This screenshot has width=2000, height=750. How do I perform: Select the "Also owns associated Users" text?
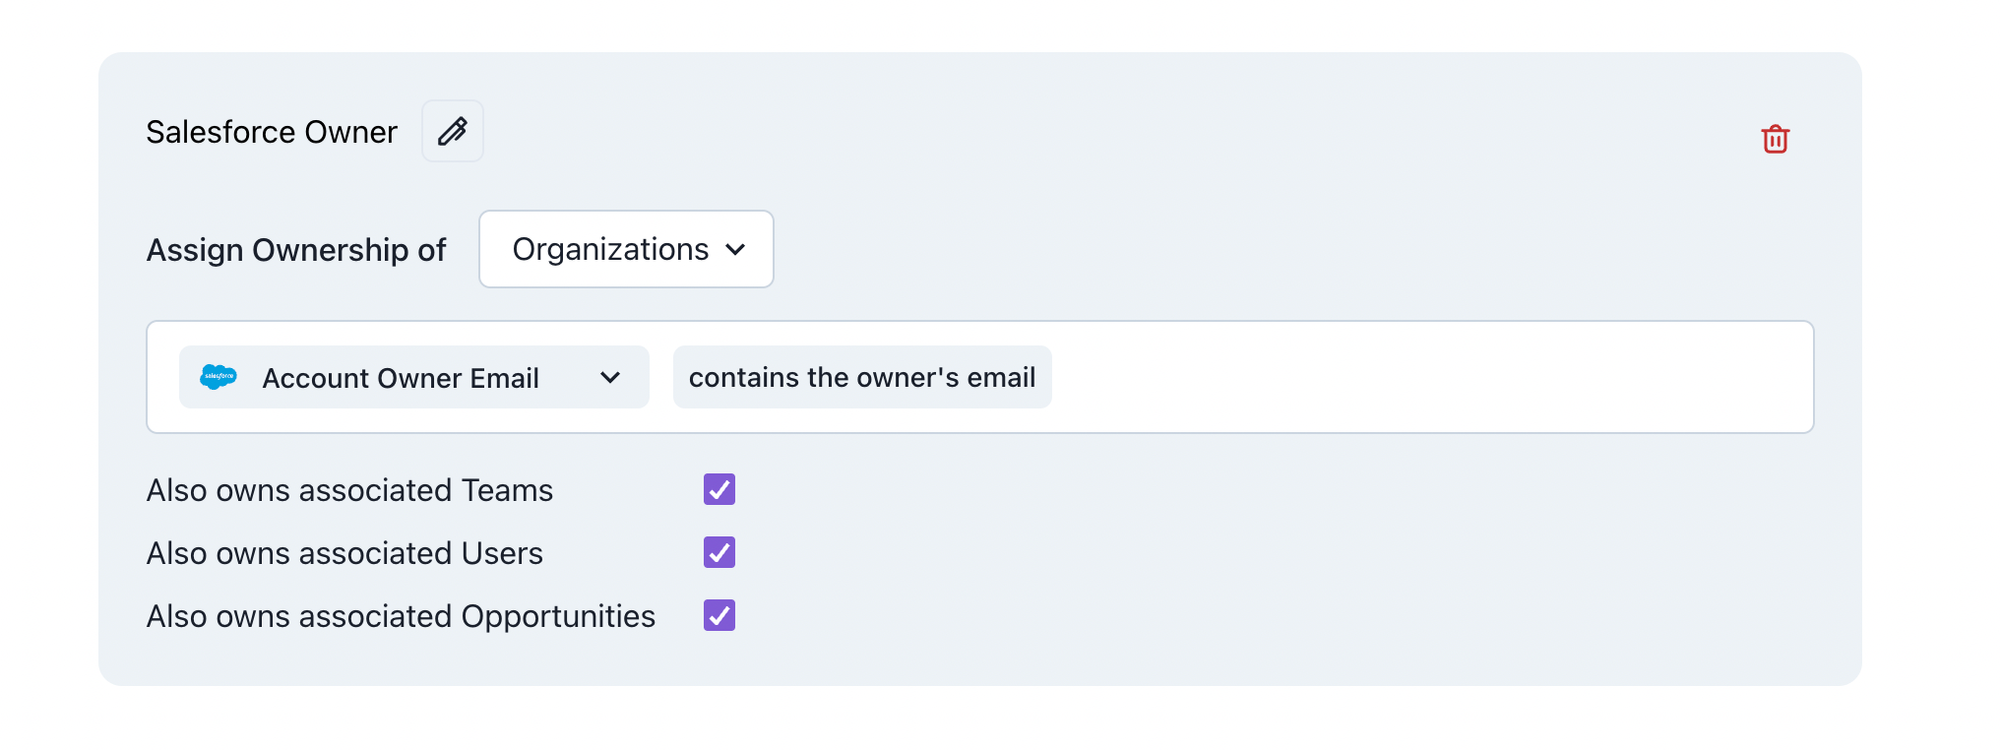coord(344,553)
